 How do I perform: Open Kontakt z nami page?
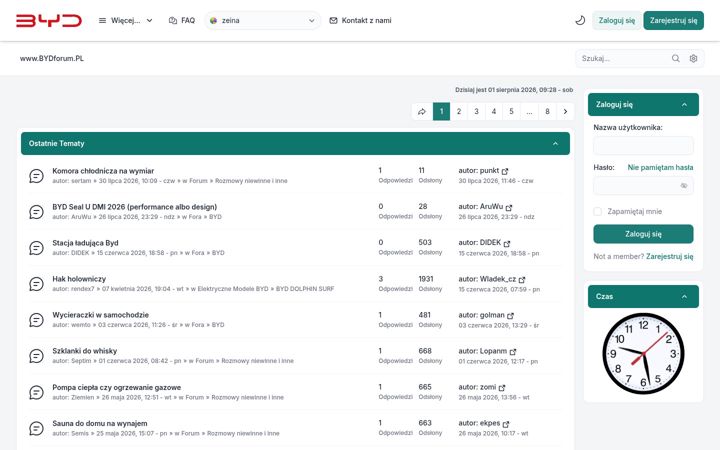pos(360,21)
